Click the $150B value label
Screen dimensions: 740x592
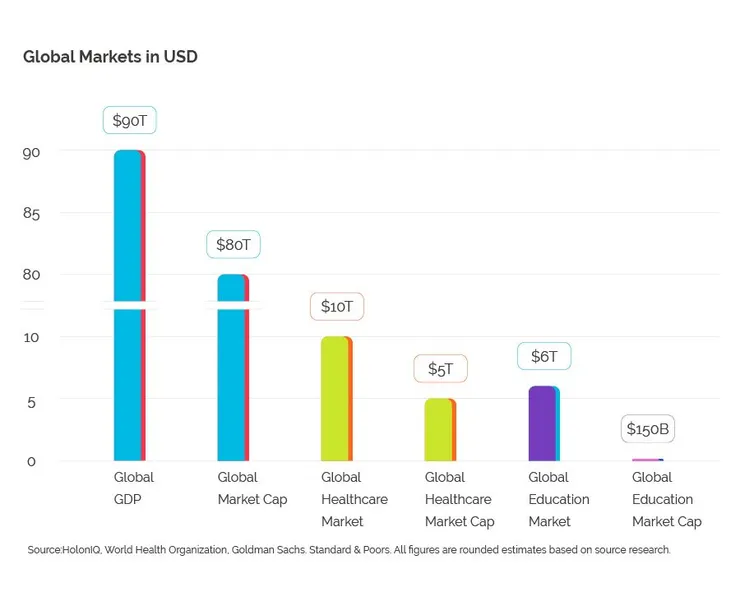click(648, 429)
